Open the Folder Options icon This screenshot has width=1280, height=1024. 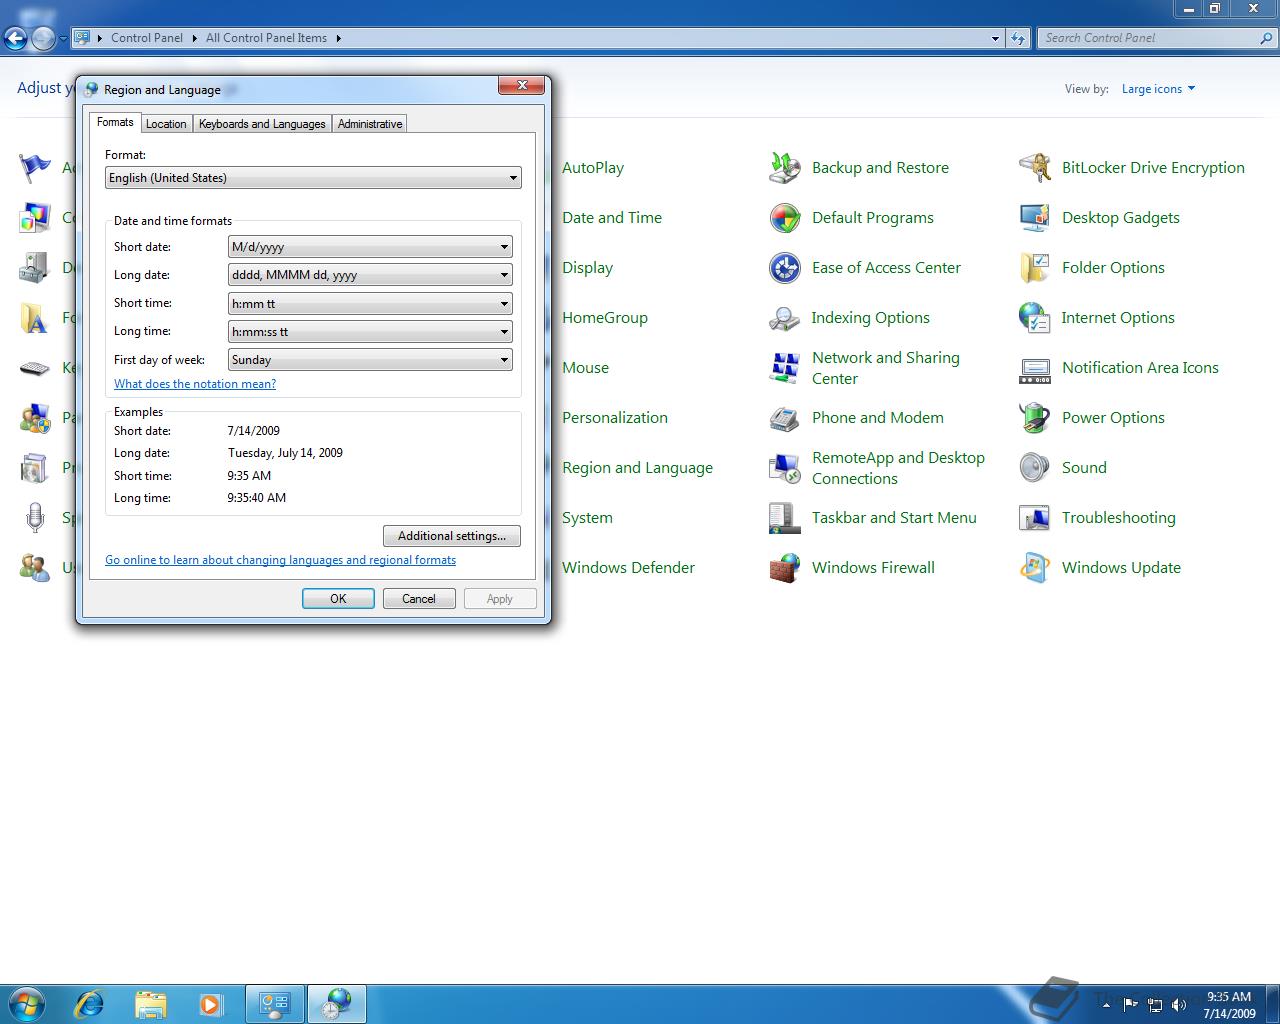point(1035,268)
